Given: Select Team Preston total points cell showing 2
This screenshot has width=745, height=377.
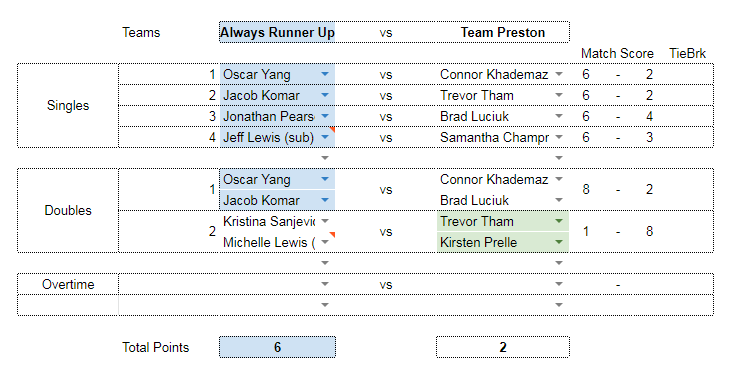Looking at the screenshot, I should [x=503, y=347].
